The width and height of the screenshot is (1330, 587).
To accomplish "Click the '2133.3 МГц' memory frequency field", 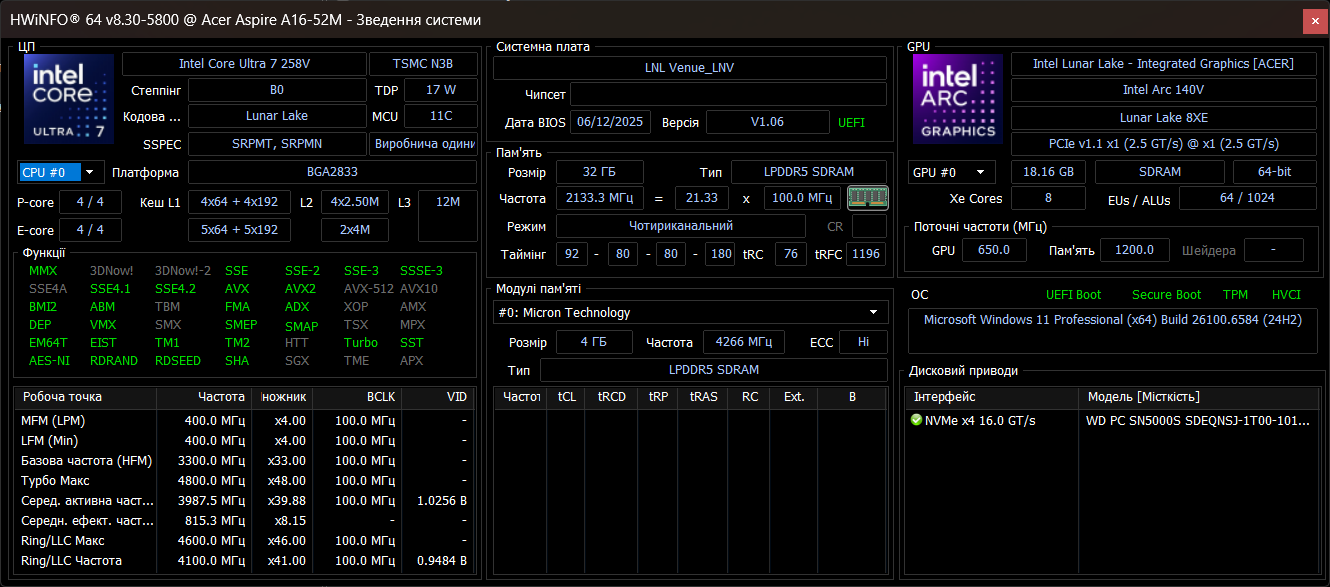I will tap(599, 198).
